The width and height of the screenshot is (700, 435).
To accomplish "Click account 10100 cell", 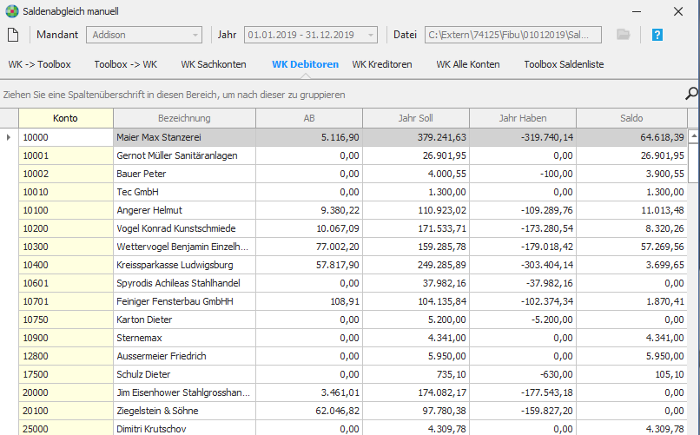I will coord(66,210).
